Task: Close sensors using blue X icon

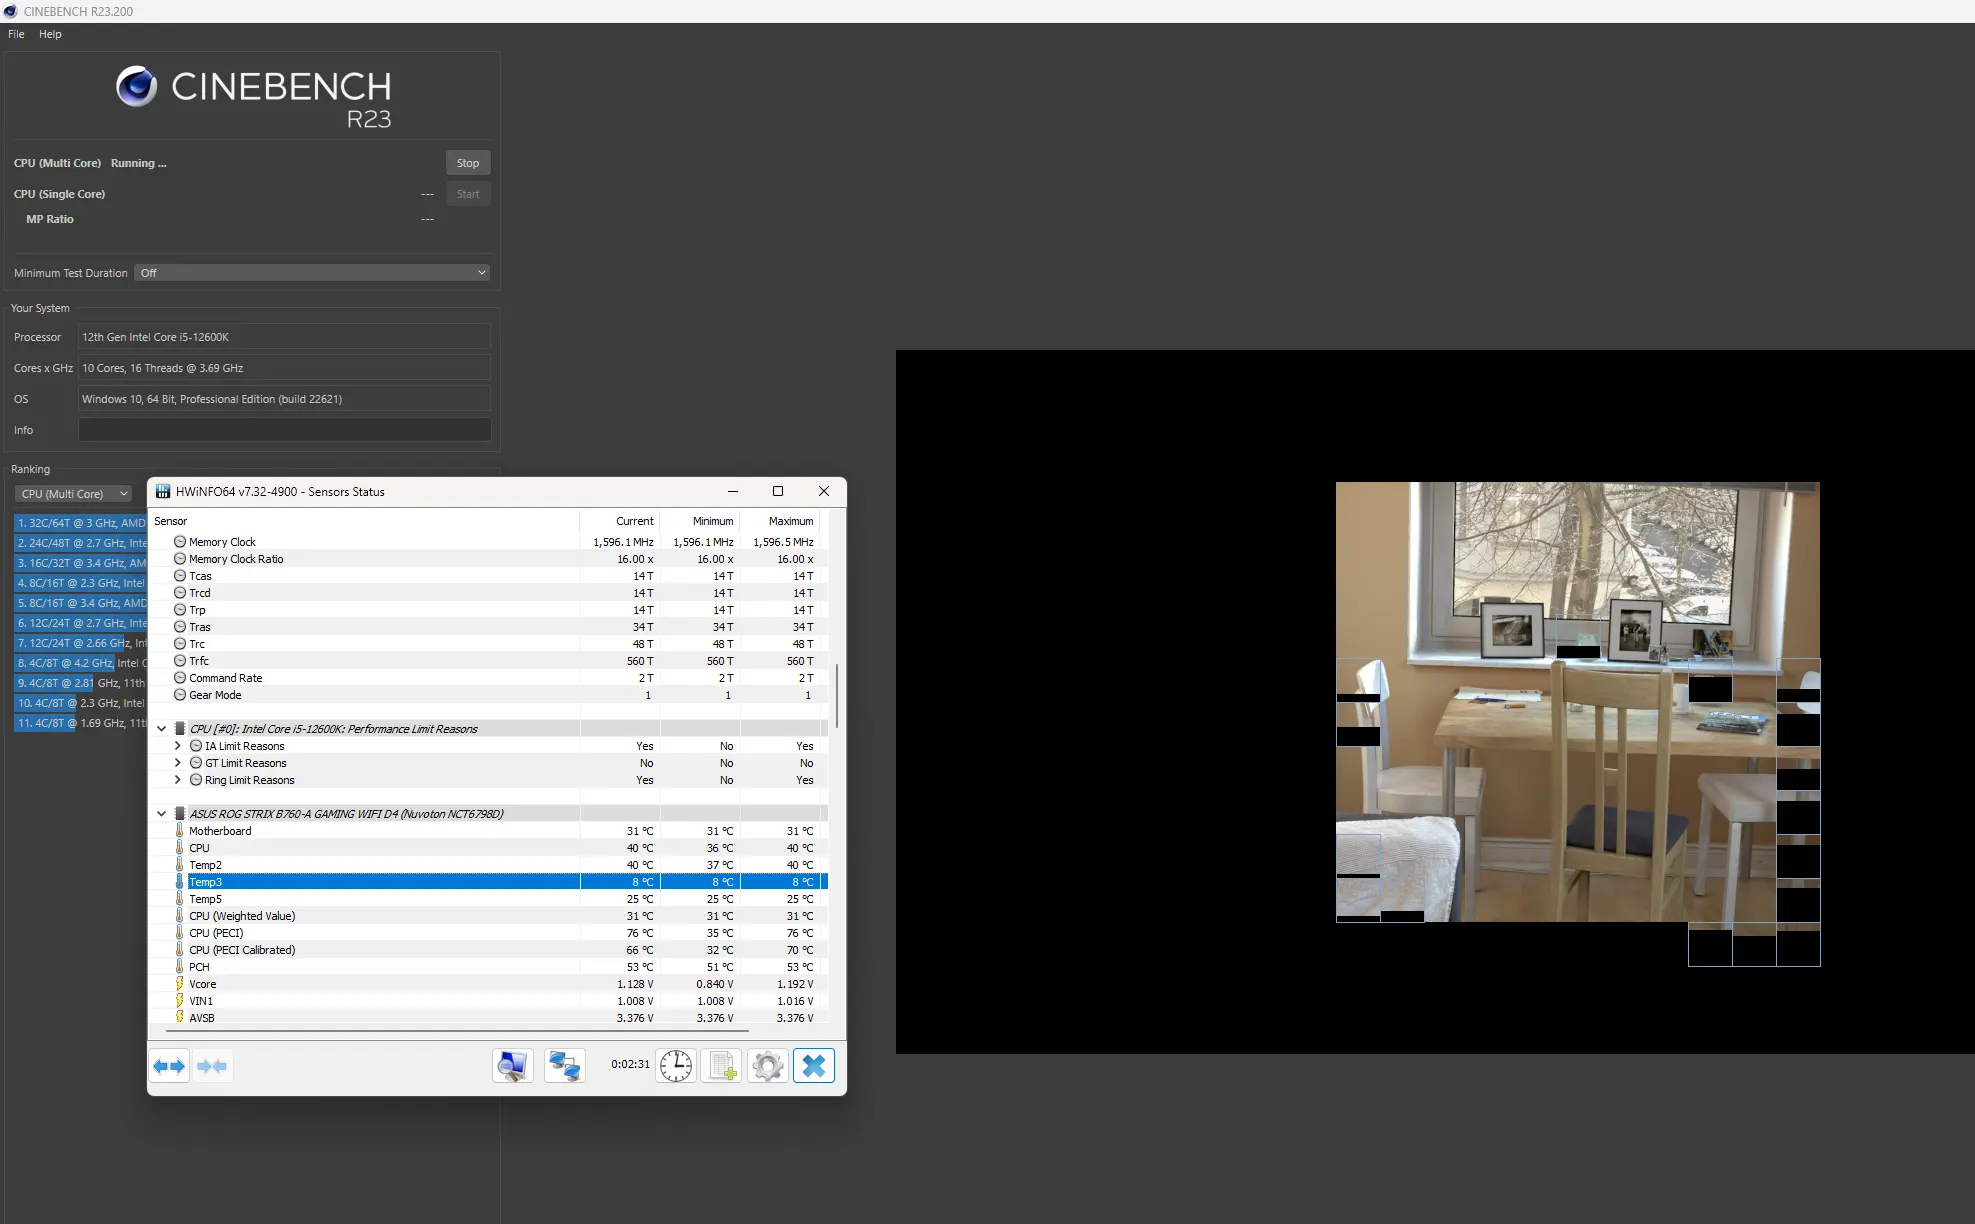Action: [x=814, y=1066]
